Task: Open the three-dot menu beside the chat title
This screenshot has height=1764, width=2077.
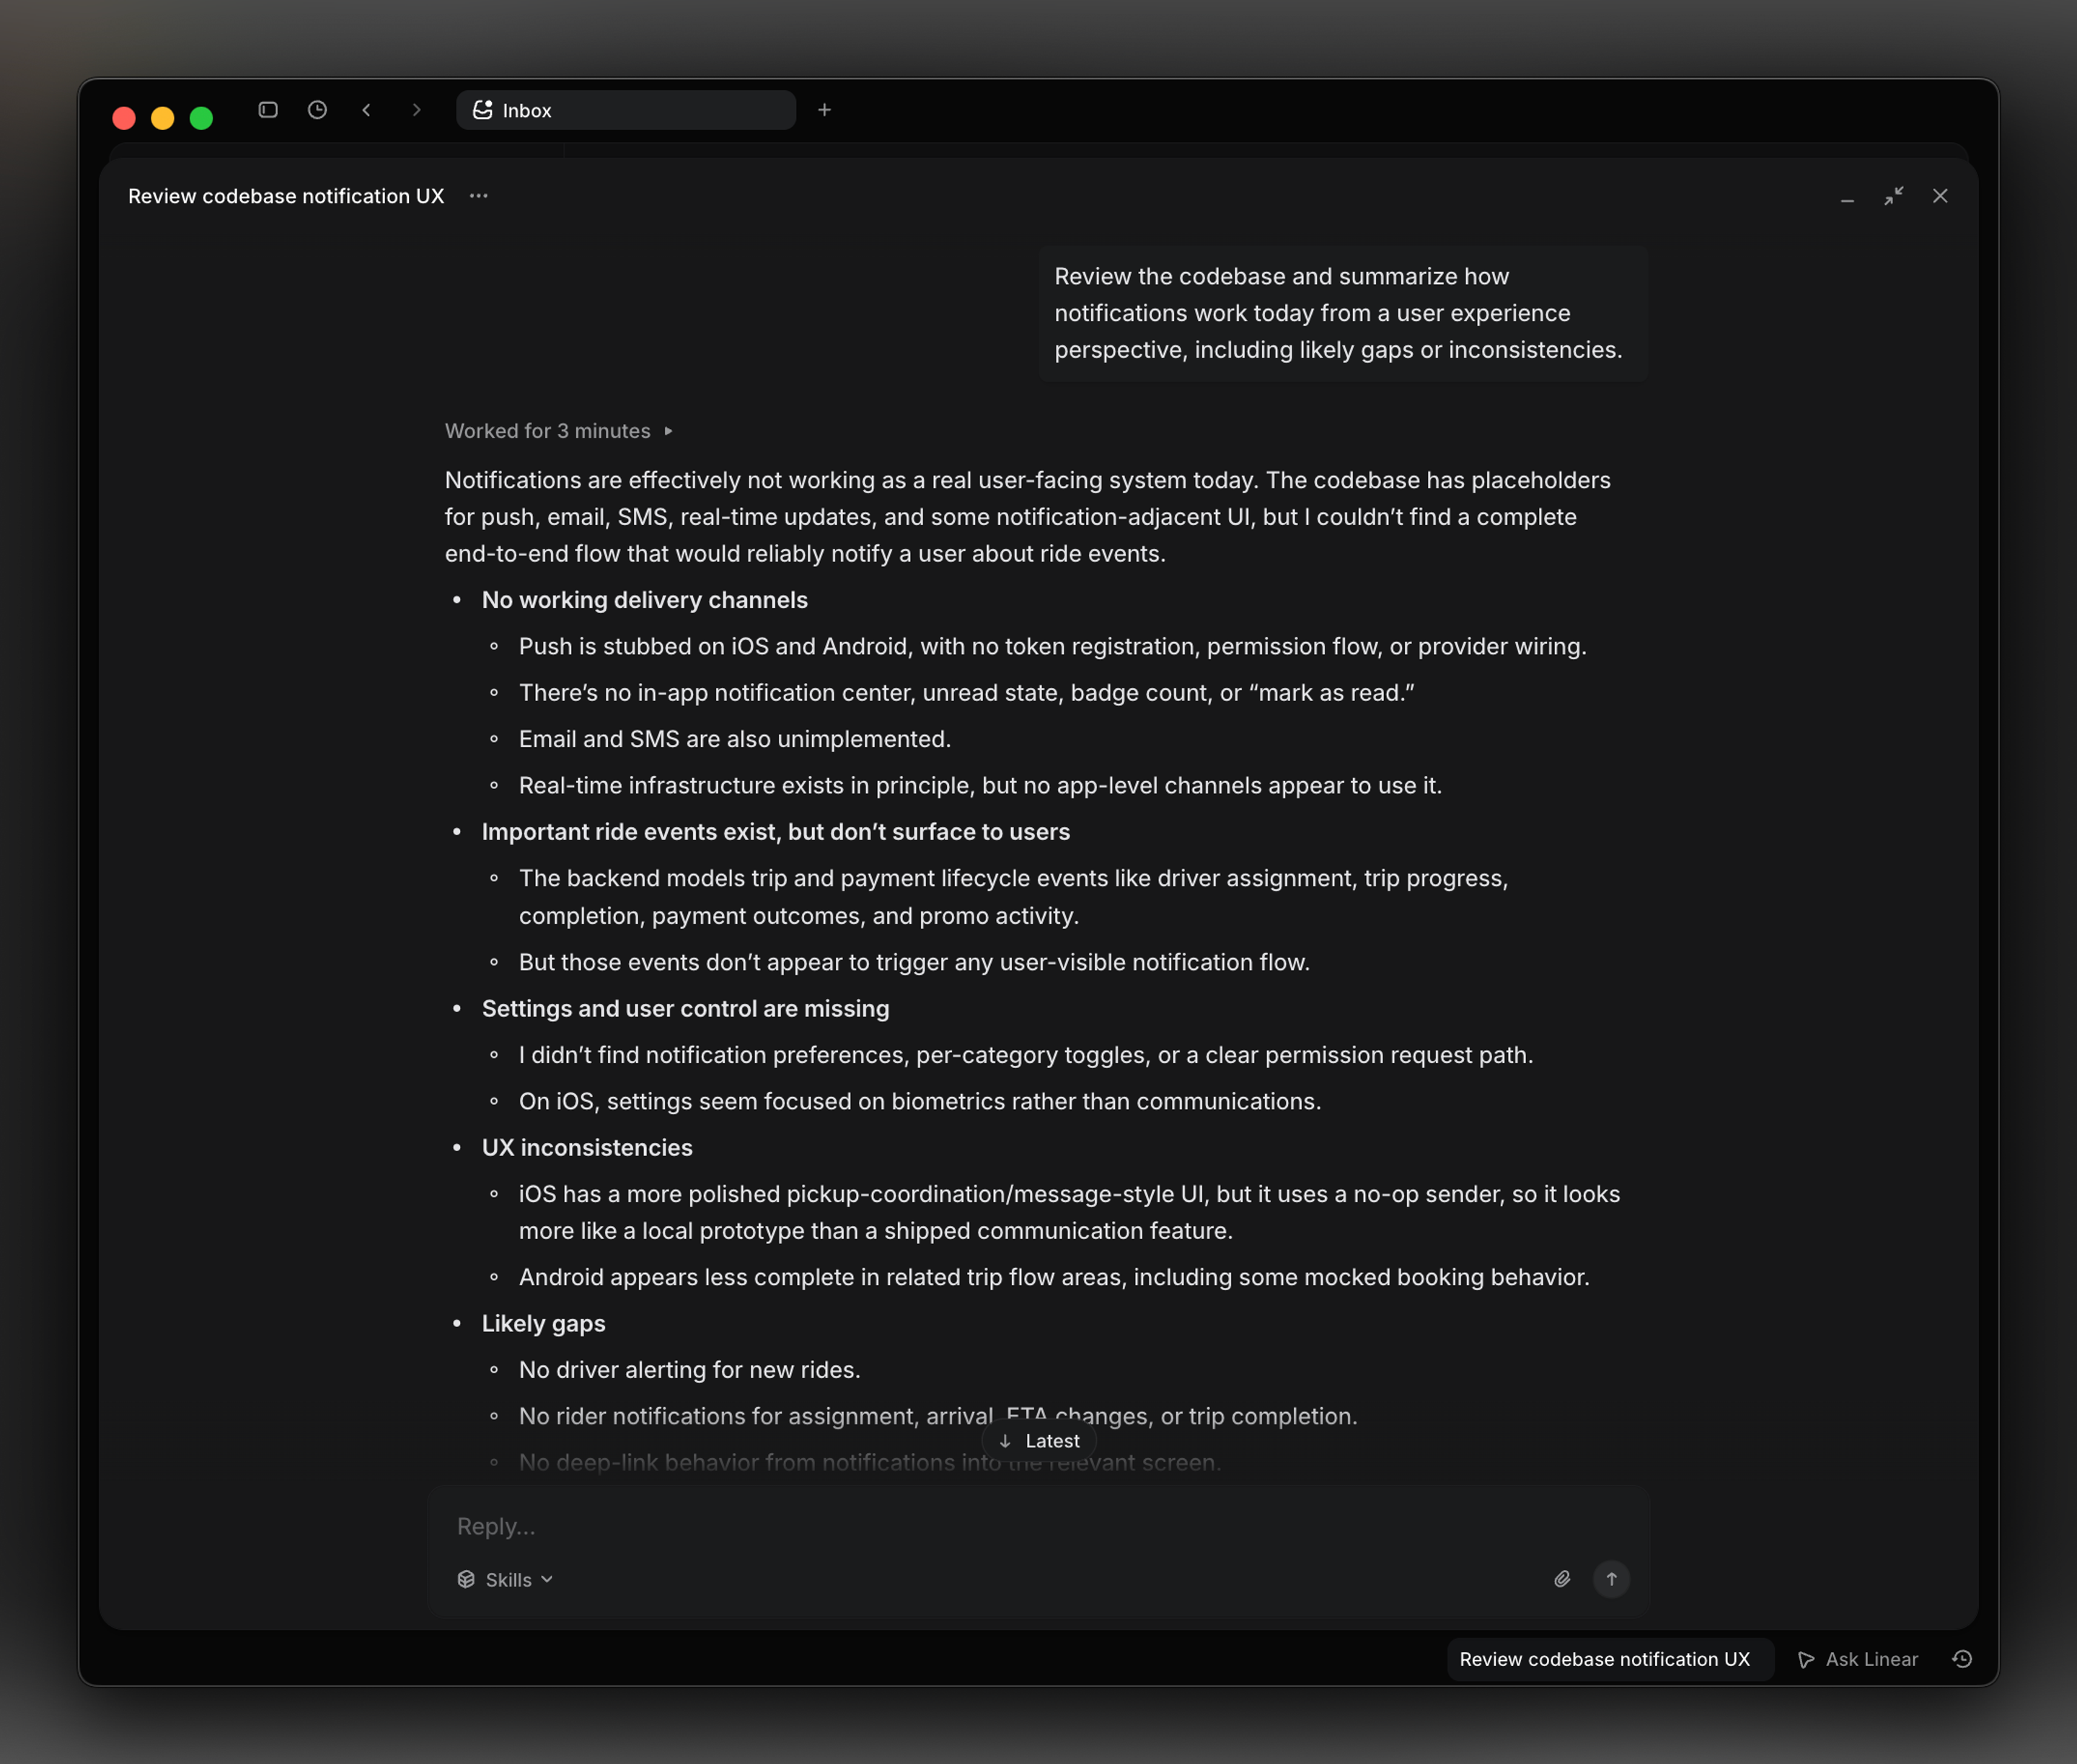Action: click(x=479, y=196)
